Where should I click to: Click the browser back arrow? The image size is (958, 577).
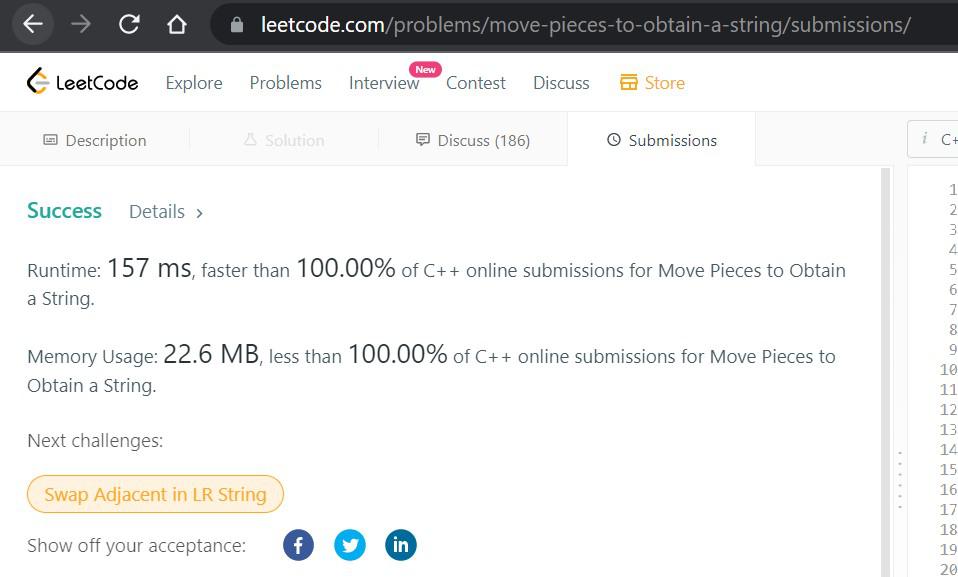point(32,24)
